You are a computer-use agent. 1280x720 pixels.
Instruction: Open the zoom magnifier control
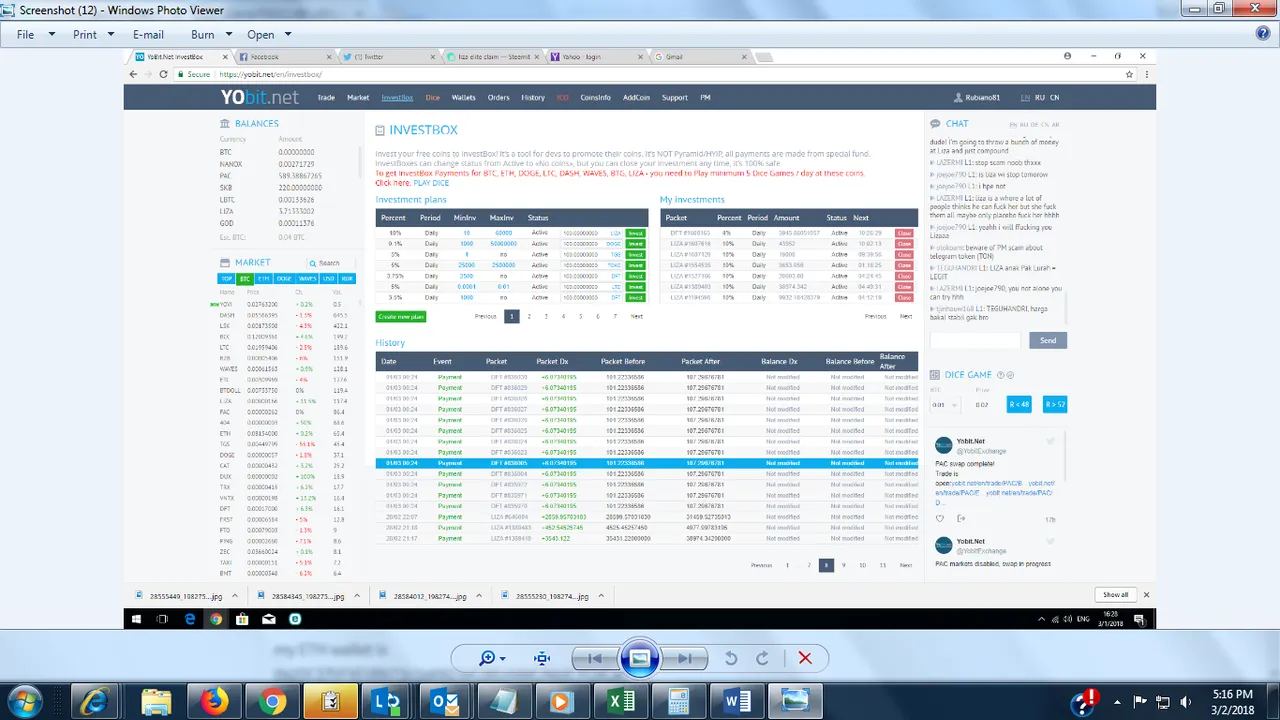[487, 658]
